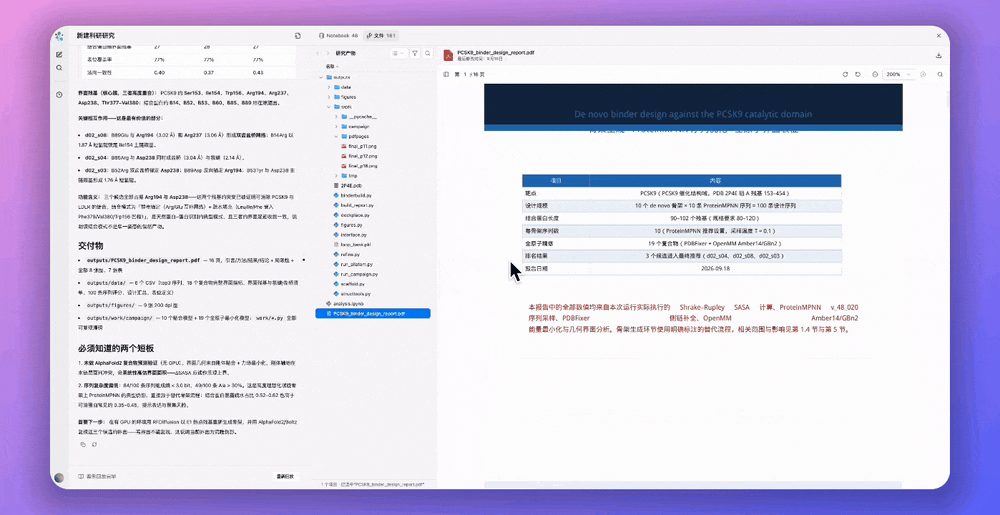Open structtools.py file
The width and height of the screenshot is (1000, 515).
(x=352, y=294)
